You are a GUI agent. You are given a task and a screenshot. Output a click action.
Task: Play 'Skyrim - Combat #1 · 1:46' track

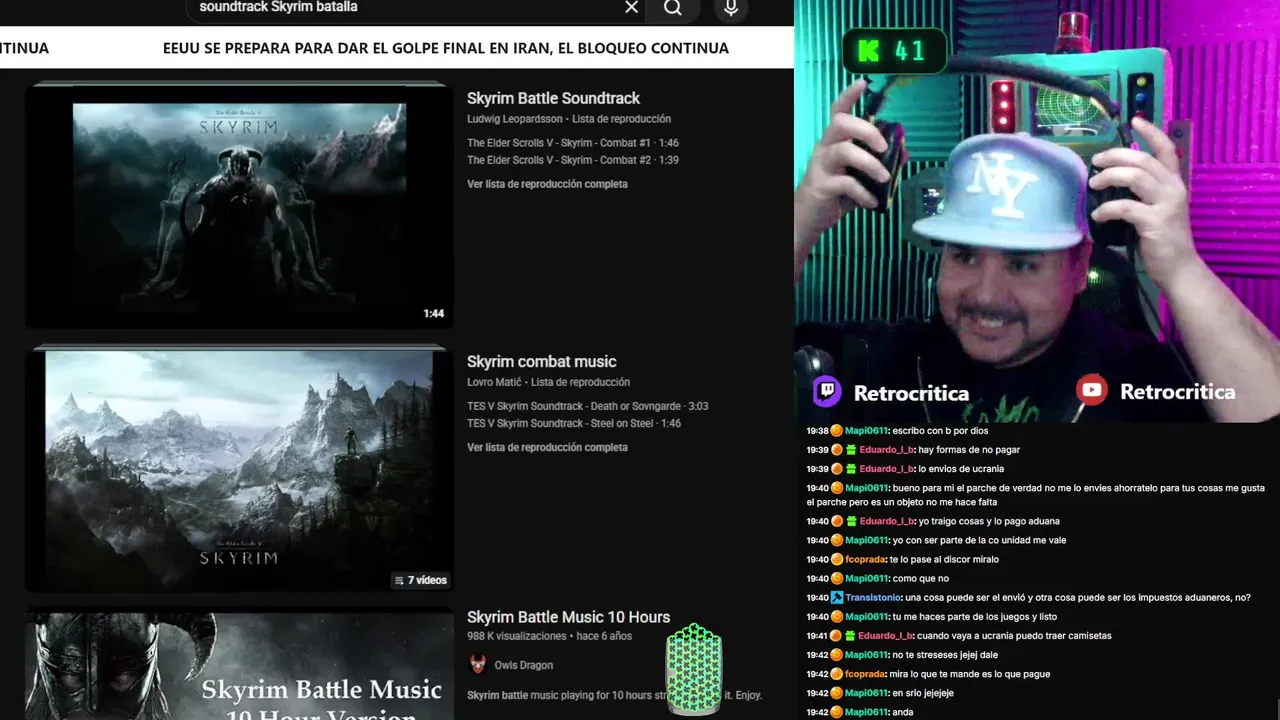click(573, 143)
